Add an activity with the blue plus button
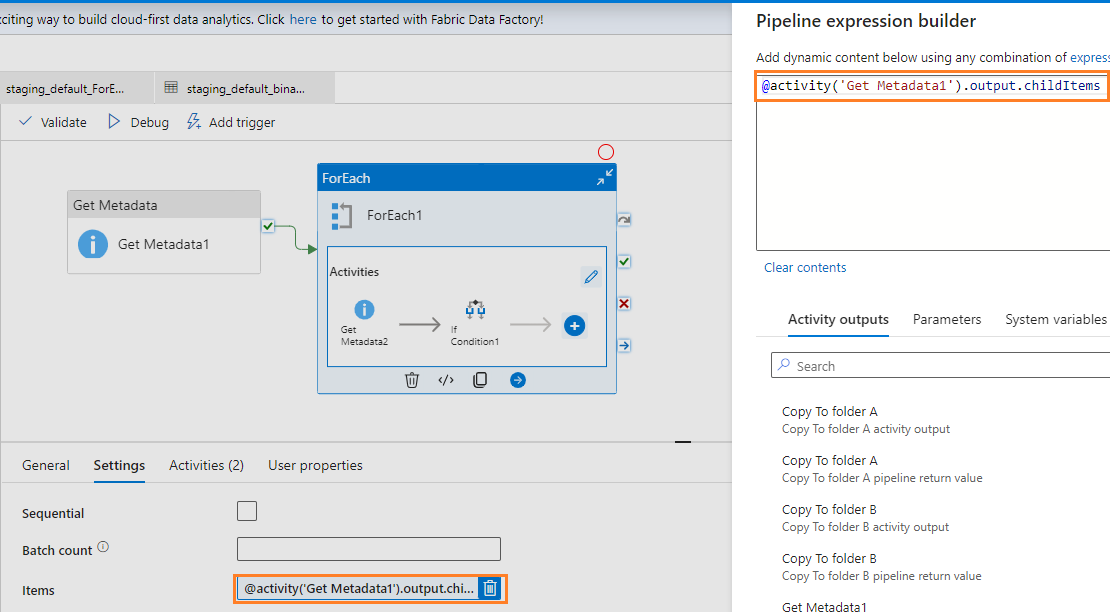Image resolution: width=1110 pixels, height=612 pixels. click(x=575, y=325)
